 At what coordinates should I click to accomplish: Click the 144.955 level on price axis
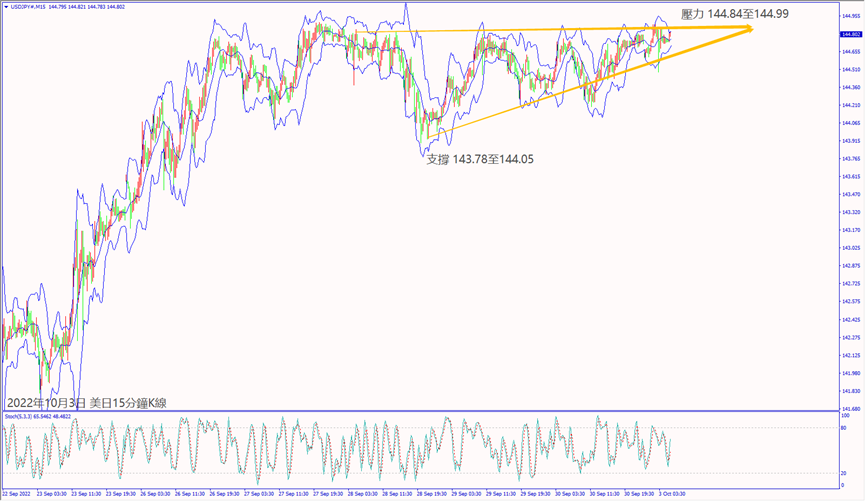coord(852,16)
